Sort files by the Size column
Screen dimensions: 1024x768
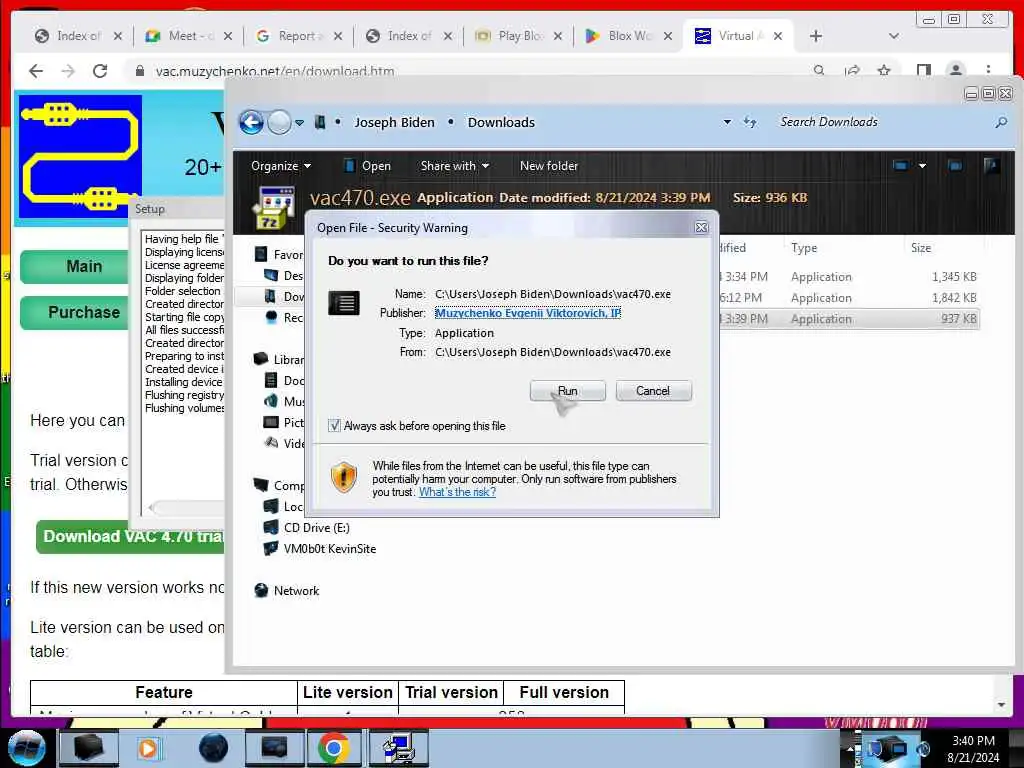[921, 248]
